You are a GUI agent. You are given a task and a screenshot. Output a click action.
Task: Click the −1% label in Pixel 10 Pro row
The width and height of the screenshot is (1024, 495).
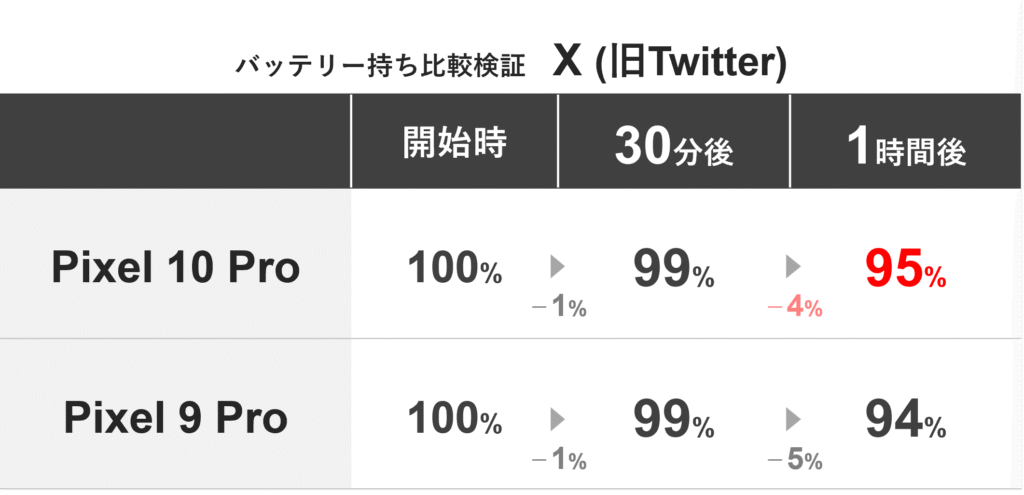pyautogui.click(x=558, y=309)
